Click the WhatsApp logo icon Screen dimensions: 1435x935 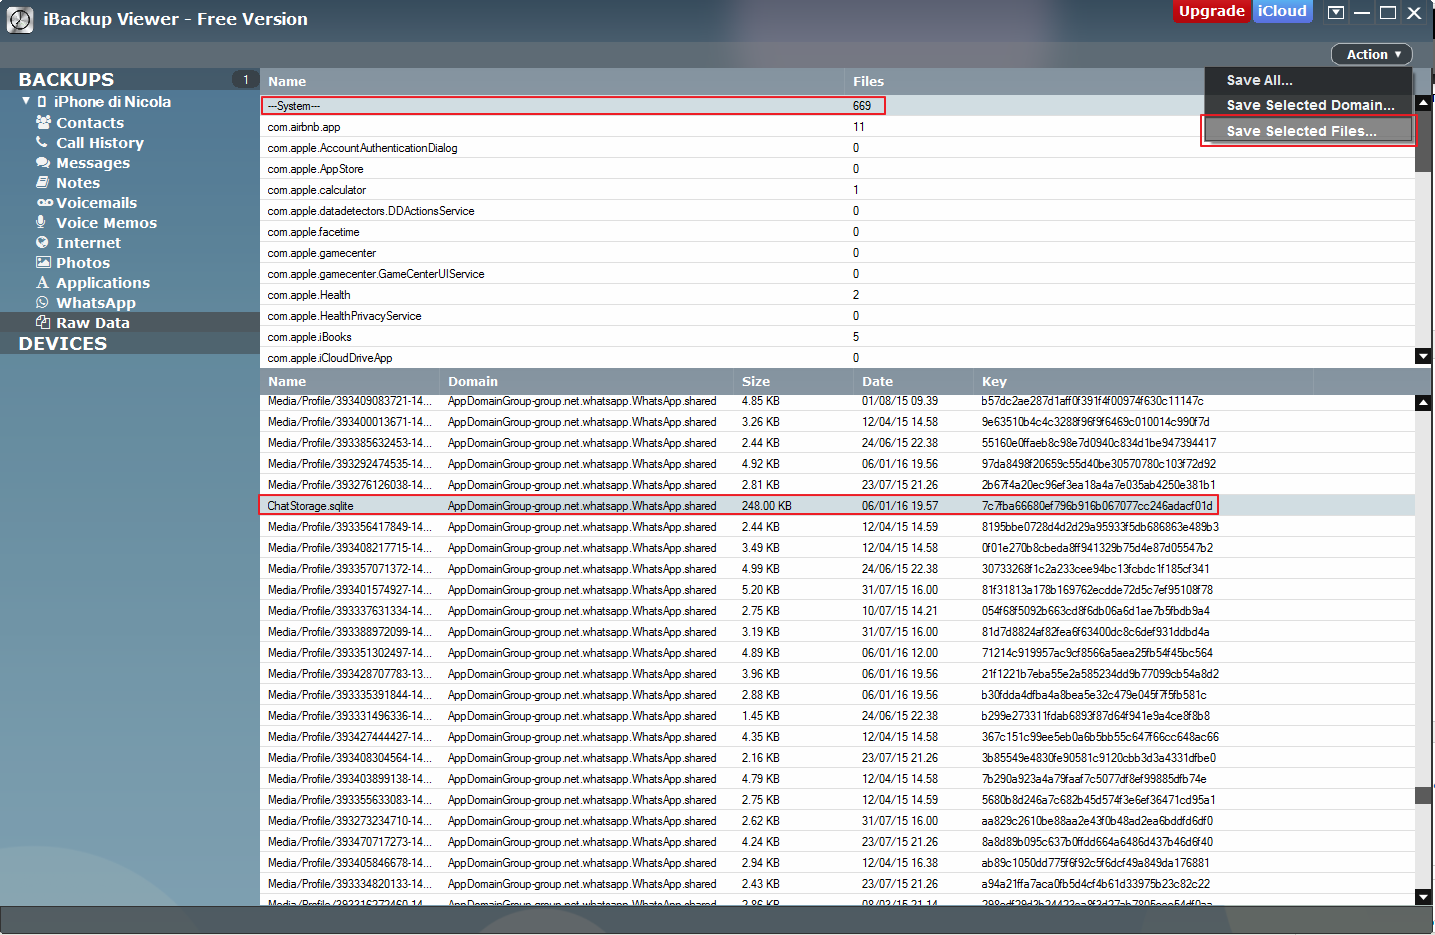pyautogui.click(x=42, y=302)
